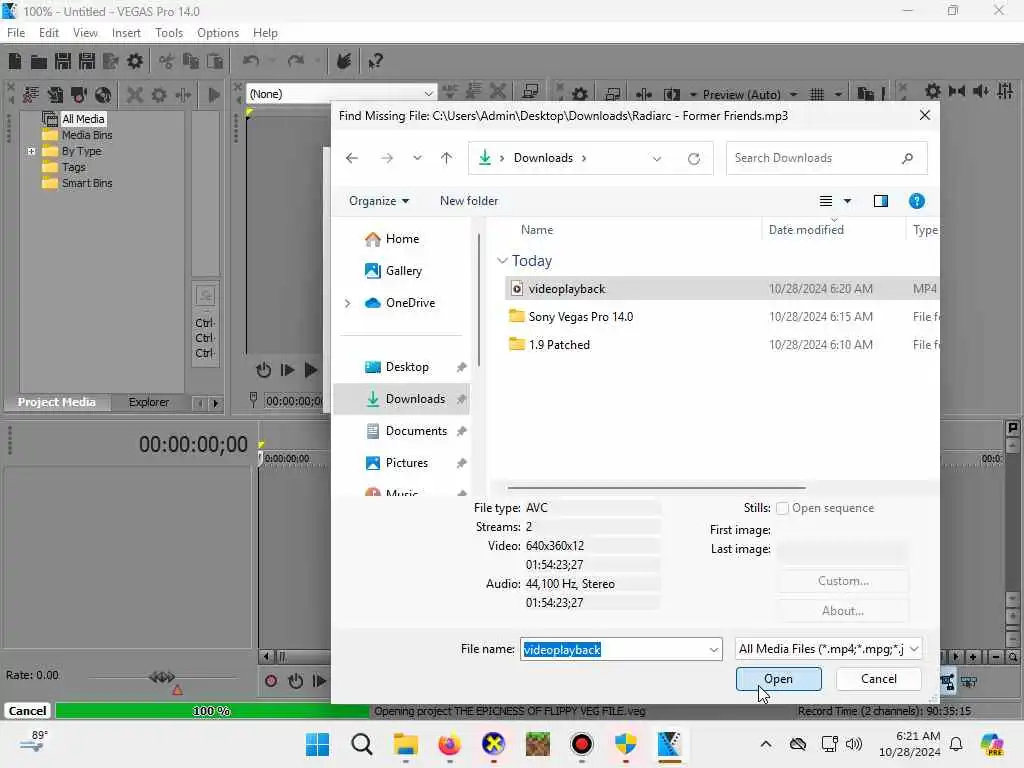Image resolution: width=1024 pixels, height=768 pixels.
Task: Open Firefox from the taskbar
Action: 449,744
